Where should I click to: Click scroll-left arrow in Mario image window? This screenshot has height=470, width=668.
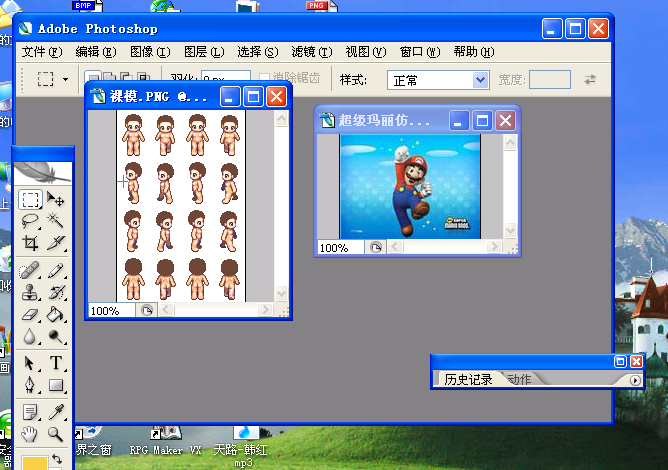pos(395,246)
